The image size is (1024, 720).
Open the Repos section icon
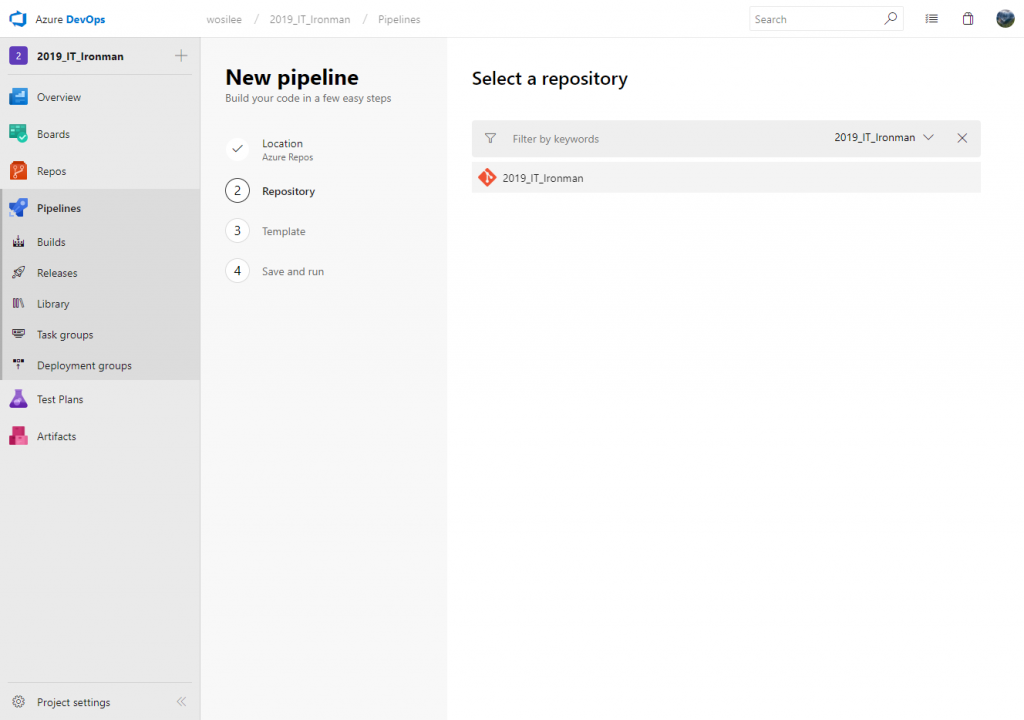pyautogui.click(x=18, y=171)
